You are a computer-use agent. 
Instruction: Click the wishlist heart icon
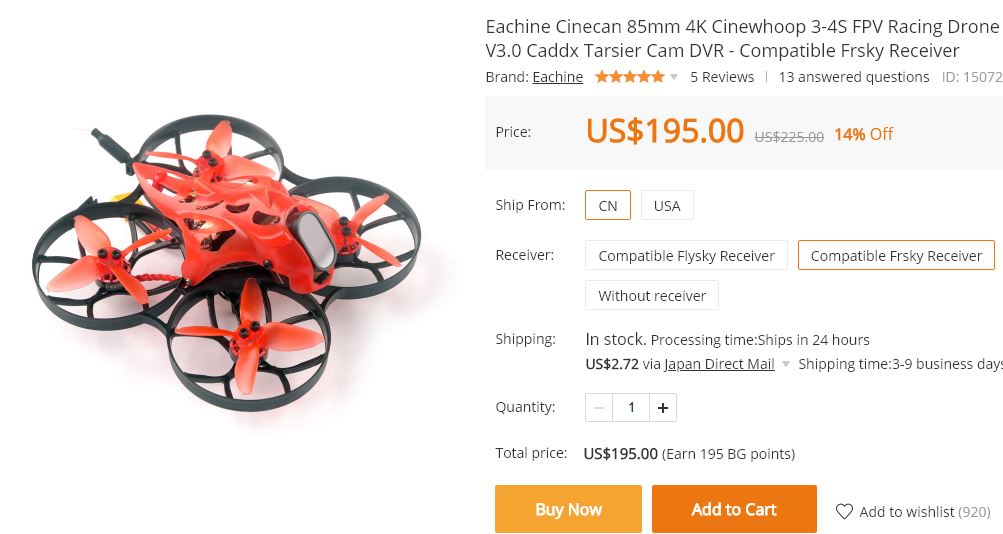tap(844, 512)
